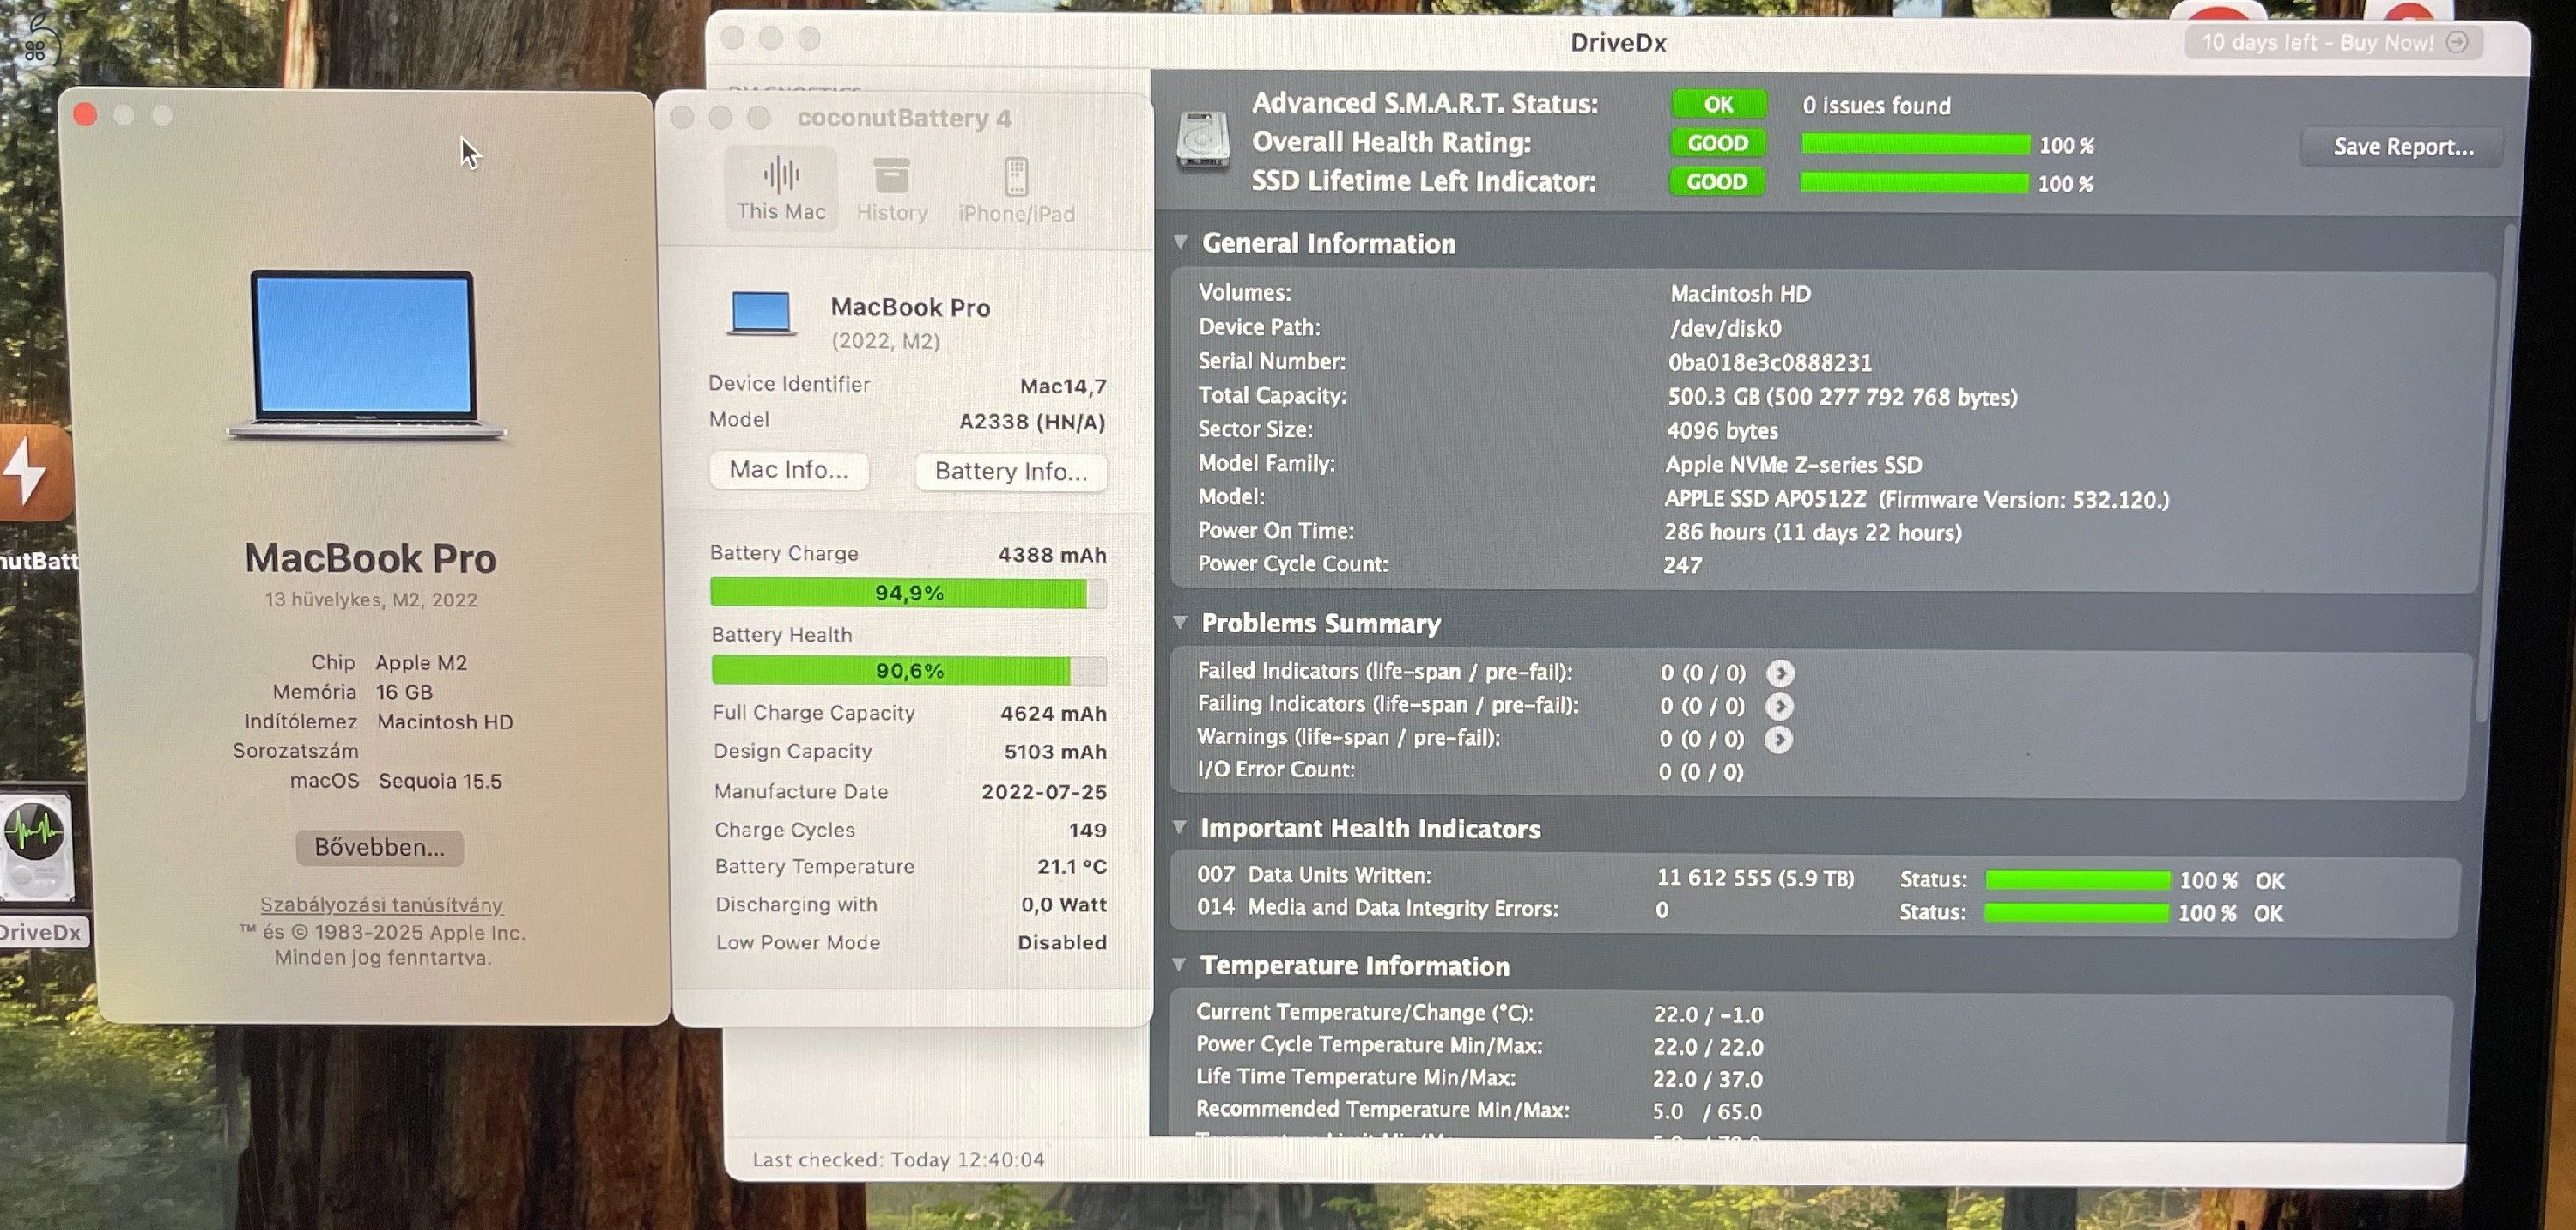The height and width of the screenshot is (1230, 2576).
Task: Click the coconutBattery lightning dock icon
Action: tap(30, 472)
